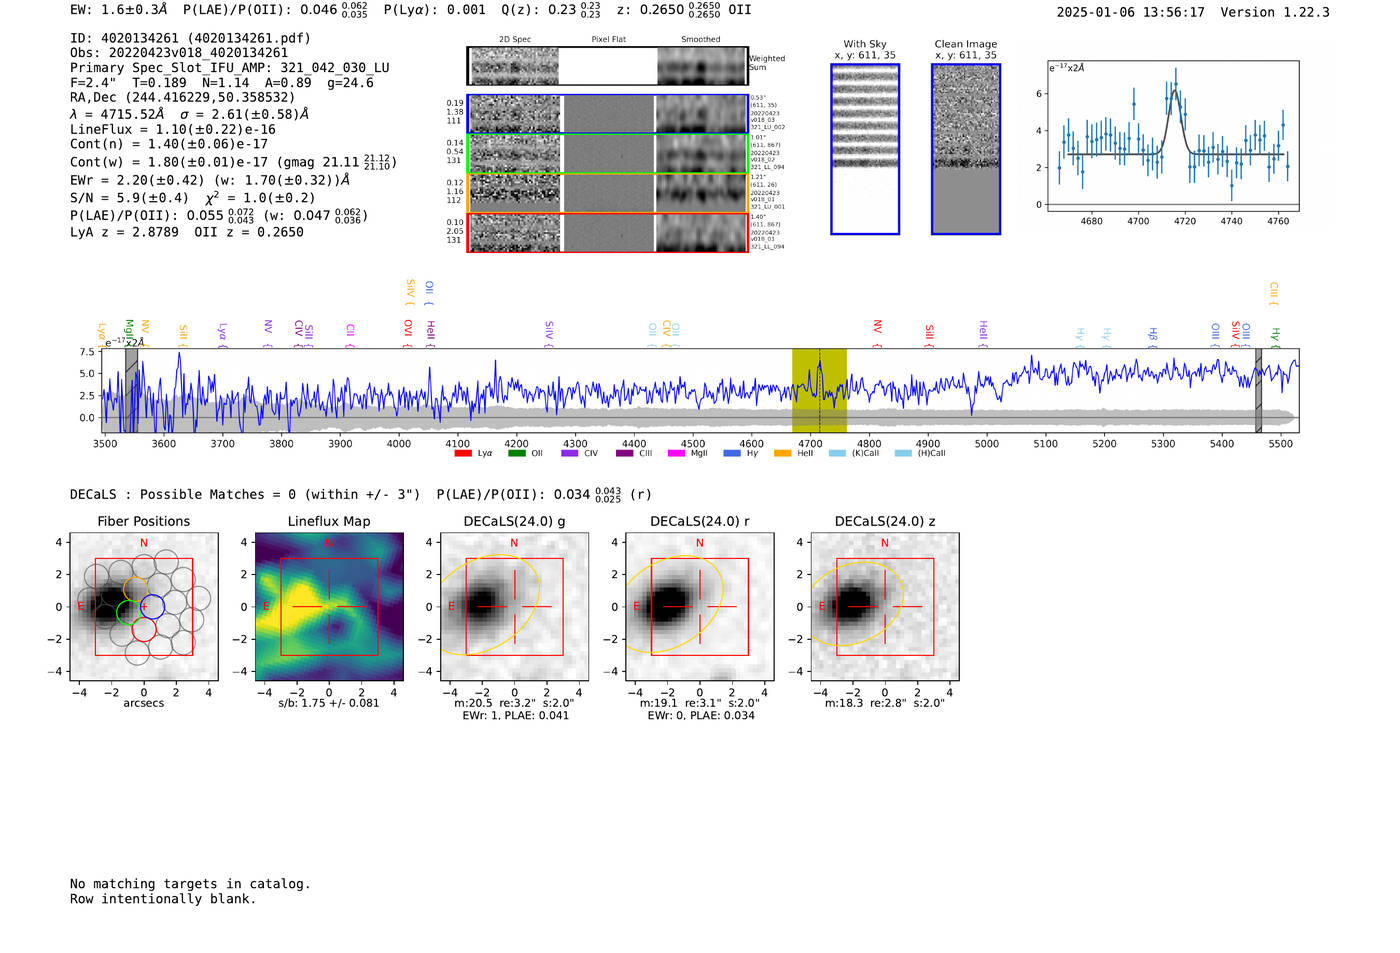Screen dimensions: 1400x953
Task: Click the Lyα red legend swatch
Action: [463, 454]
